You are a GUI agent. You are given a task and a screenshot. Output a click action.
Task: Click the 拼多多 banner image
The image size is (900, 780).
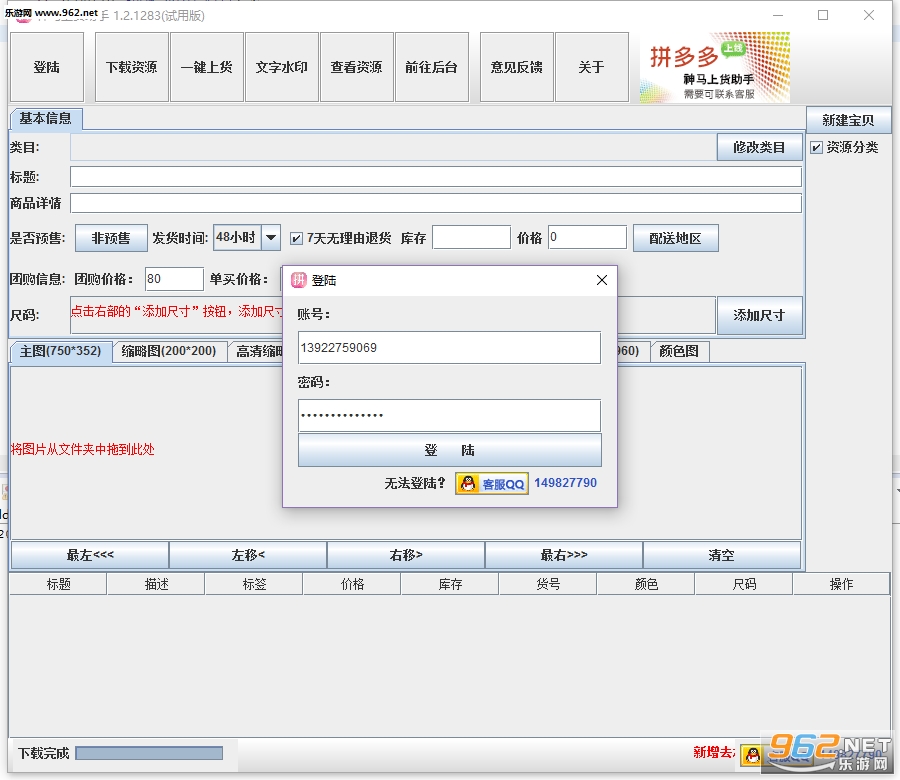click(715, 67)
